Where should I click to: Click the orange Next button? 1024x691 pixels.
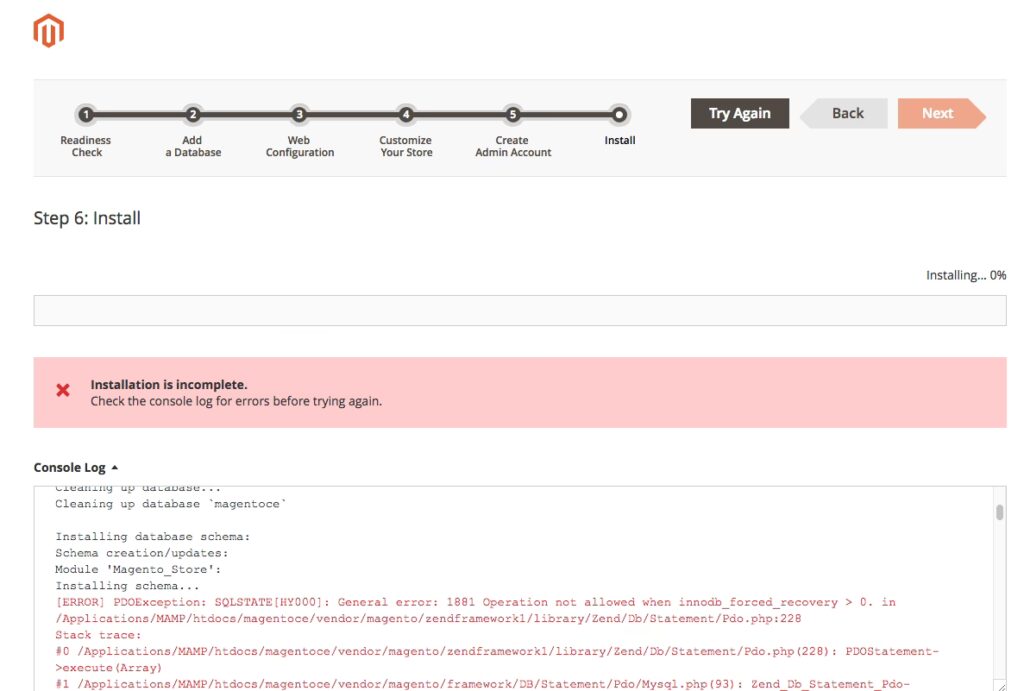pyautogui.click(x=939, y=114)
